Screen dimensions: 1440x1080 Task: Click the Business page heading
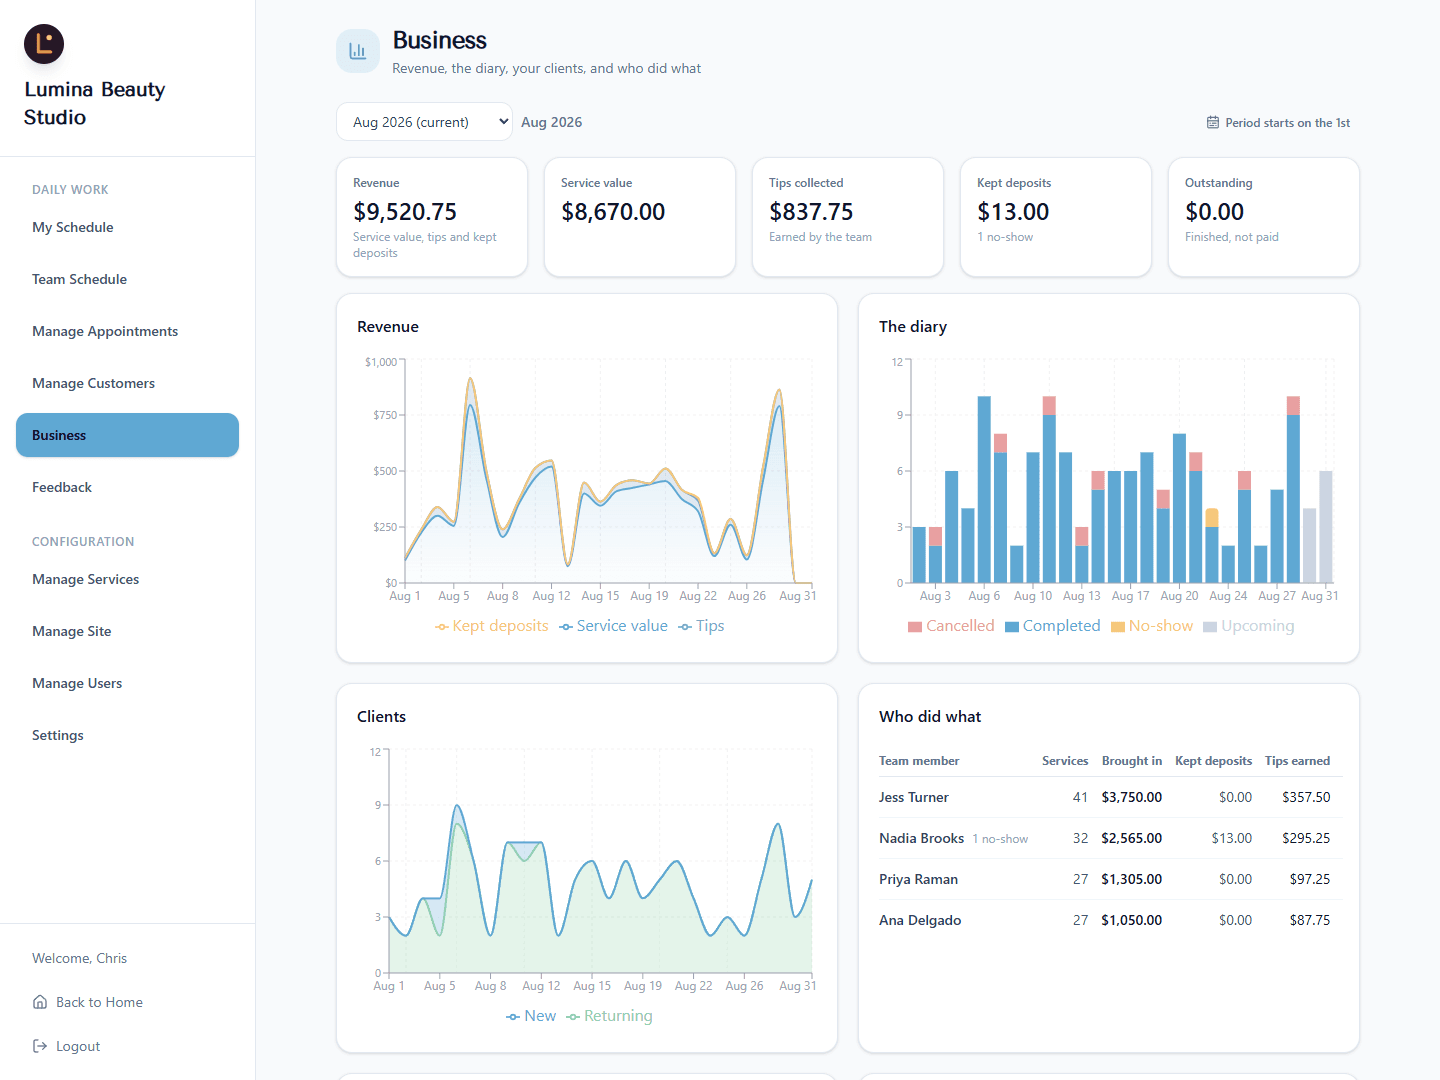click(439, 40)
